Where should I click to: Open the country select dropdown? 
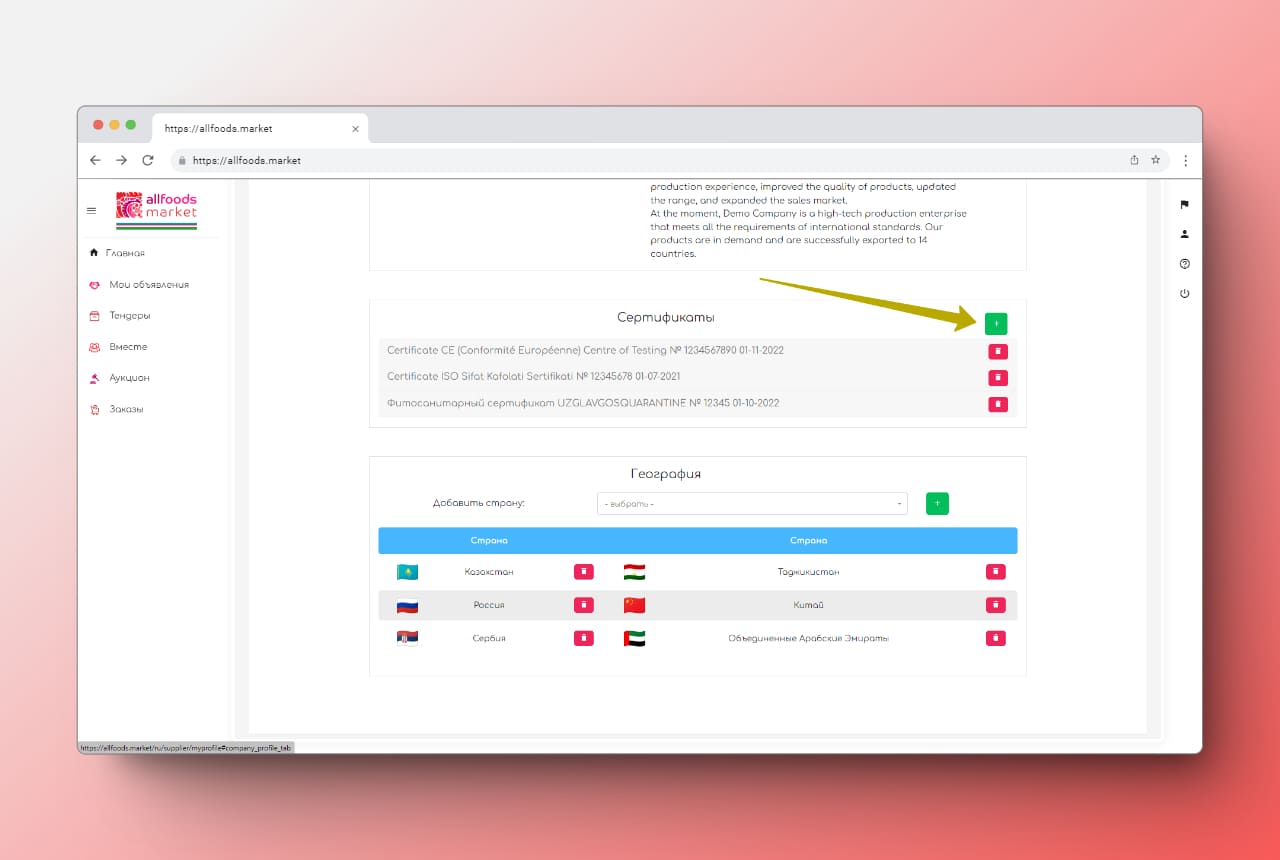pyautogui.click(x=752, y=504)
